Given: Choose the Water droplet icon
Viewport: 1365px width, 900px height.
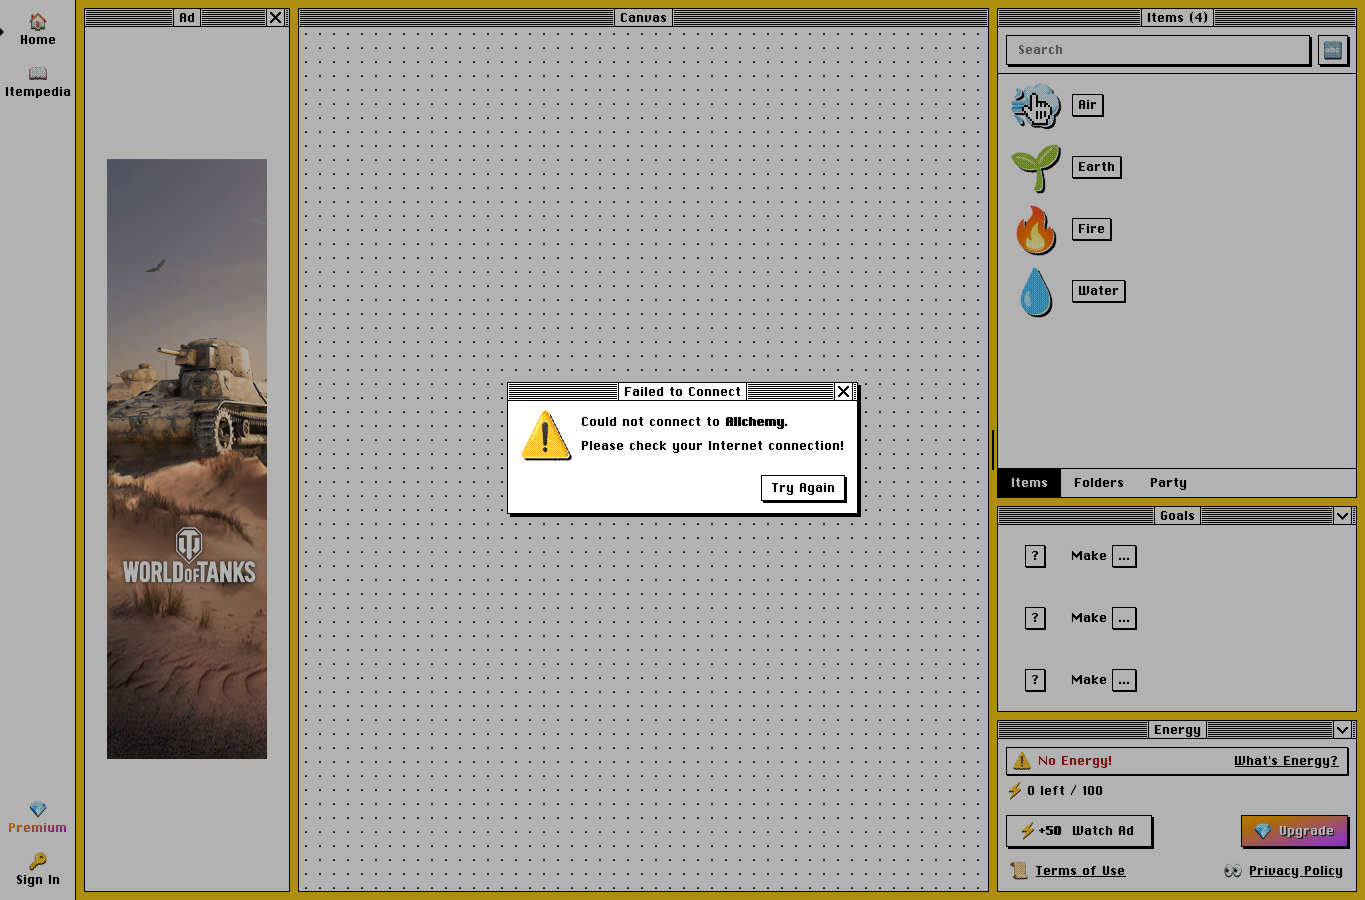Looking at the screenshot, I should coord(1036,292).
